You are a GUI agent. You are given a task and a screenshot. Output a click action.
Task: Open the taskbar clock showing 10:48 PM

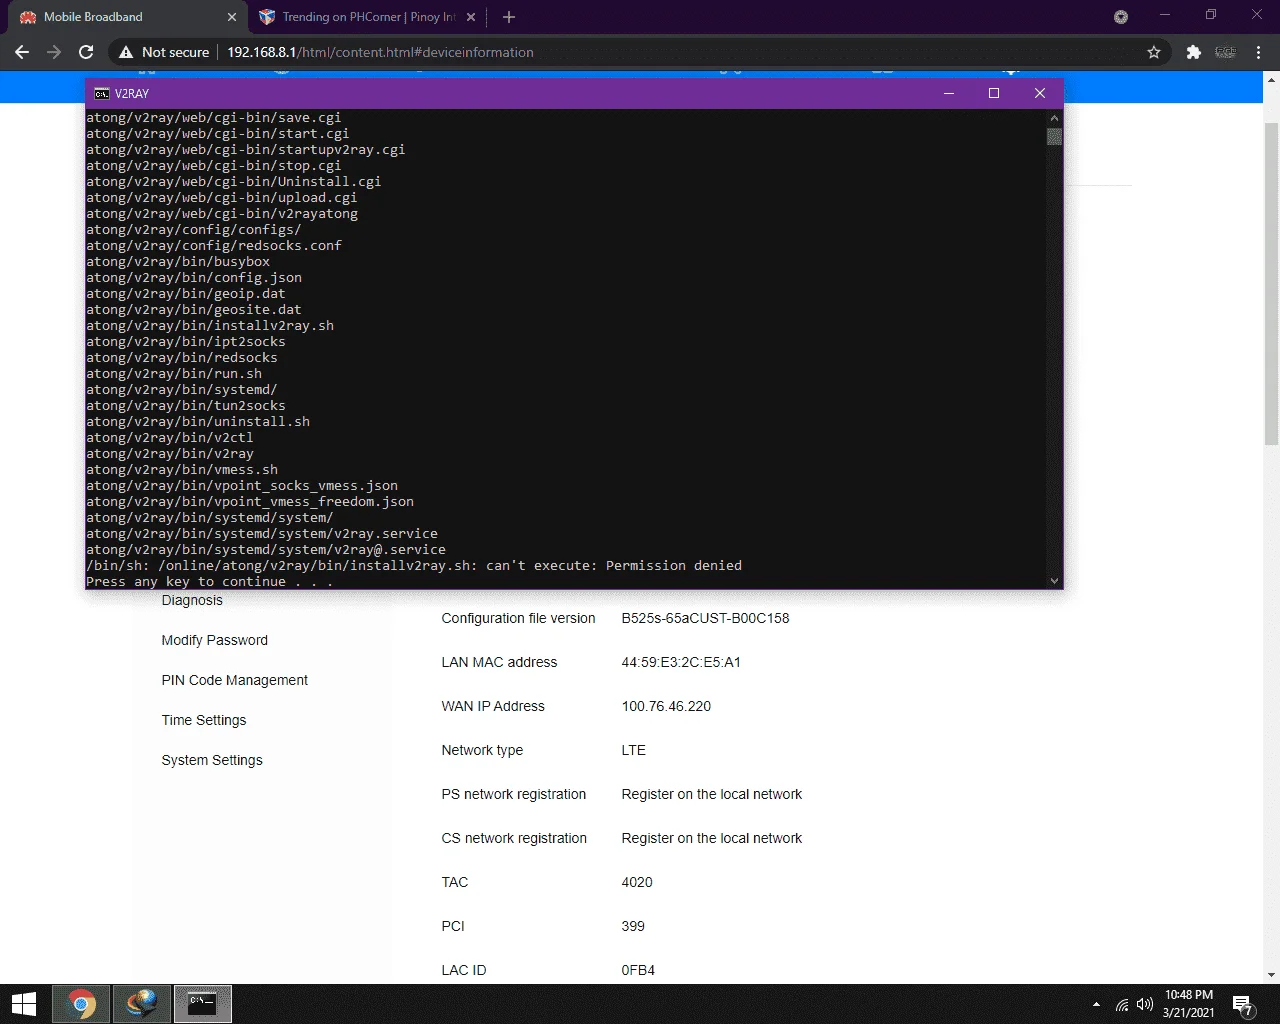[x=1188, y=1004]
